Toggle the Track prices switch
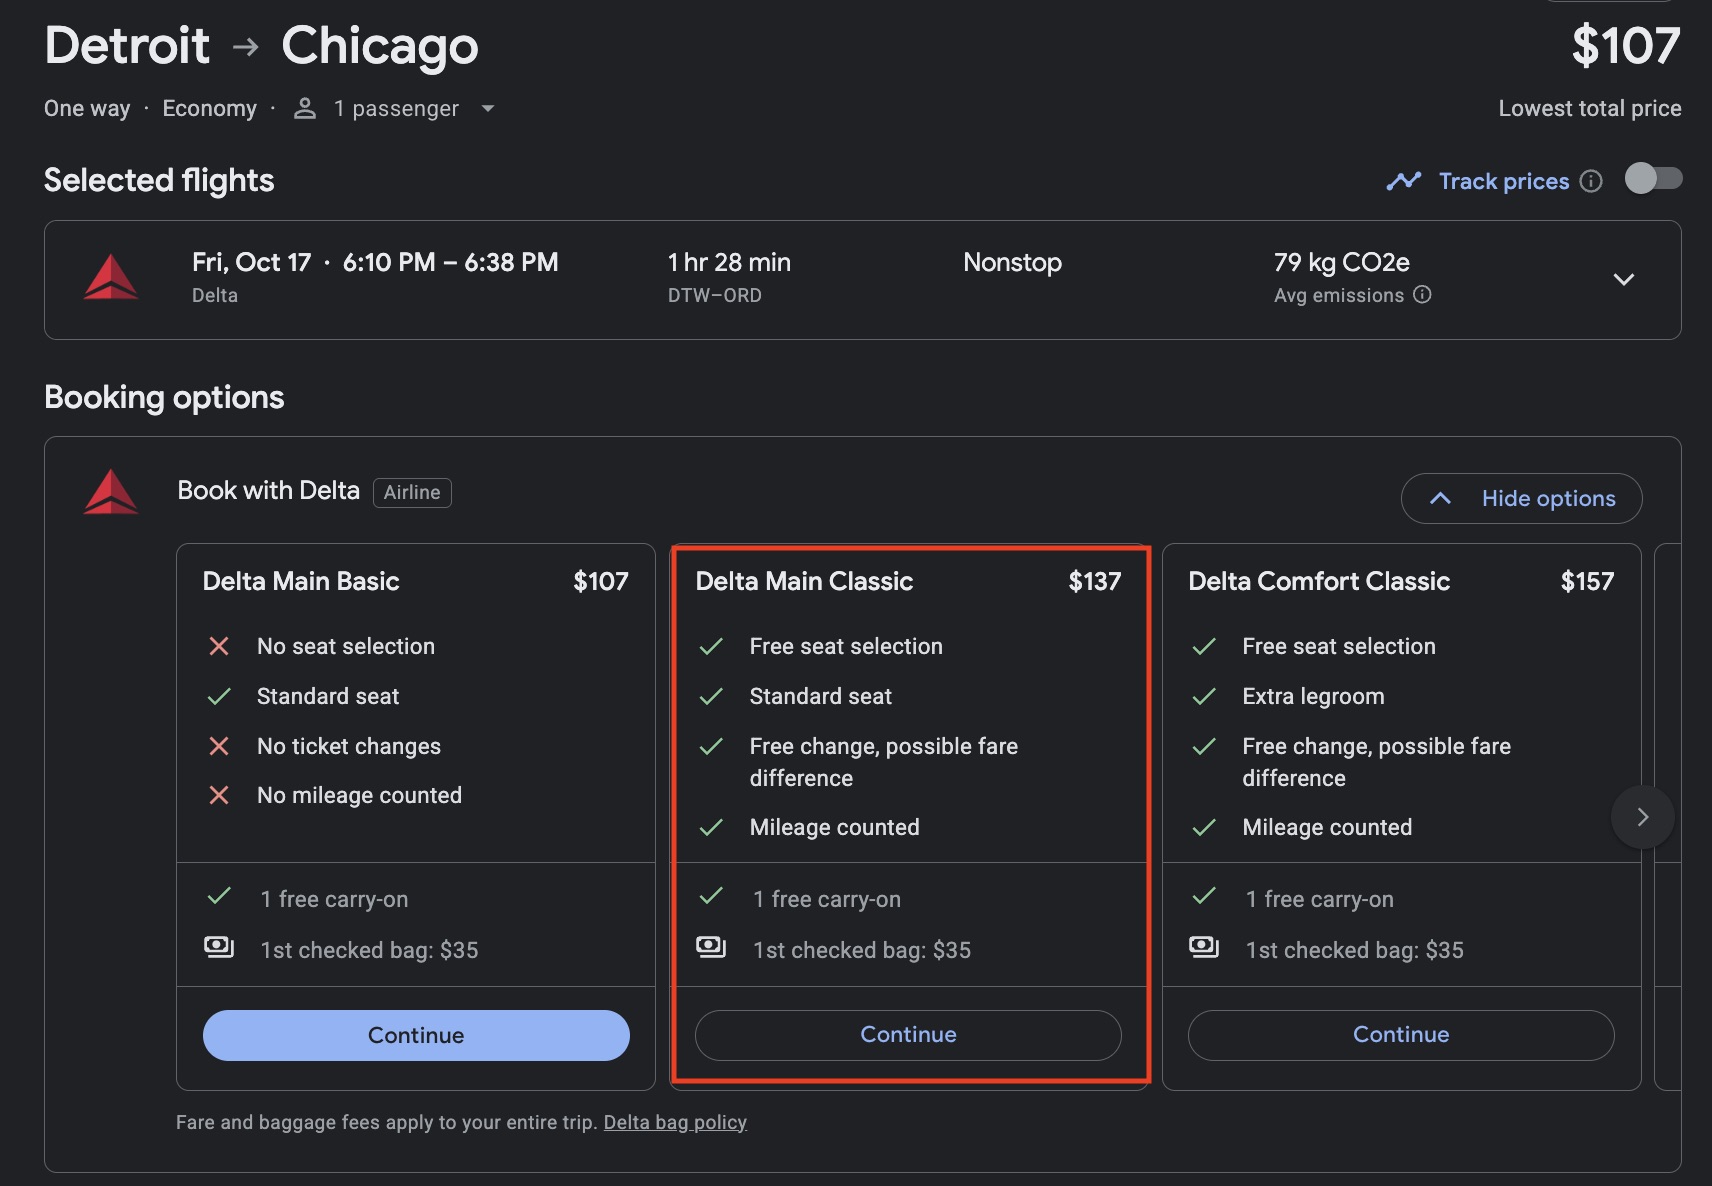 pyautogui.click(x=1653, y=179)
